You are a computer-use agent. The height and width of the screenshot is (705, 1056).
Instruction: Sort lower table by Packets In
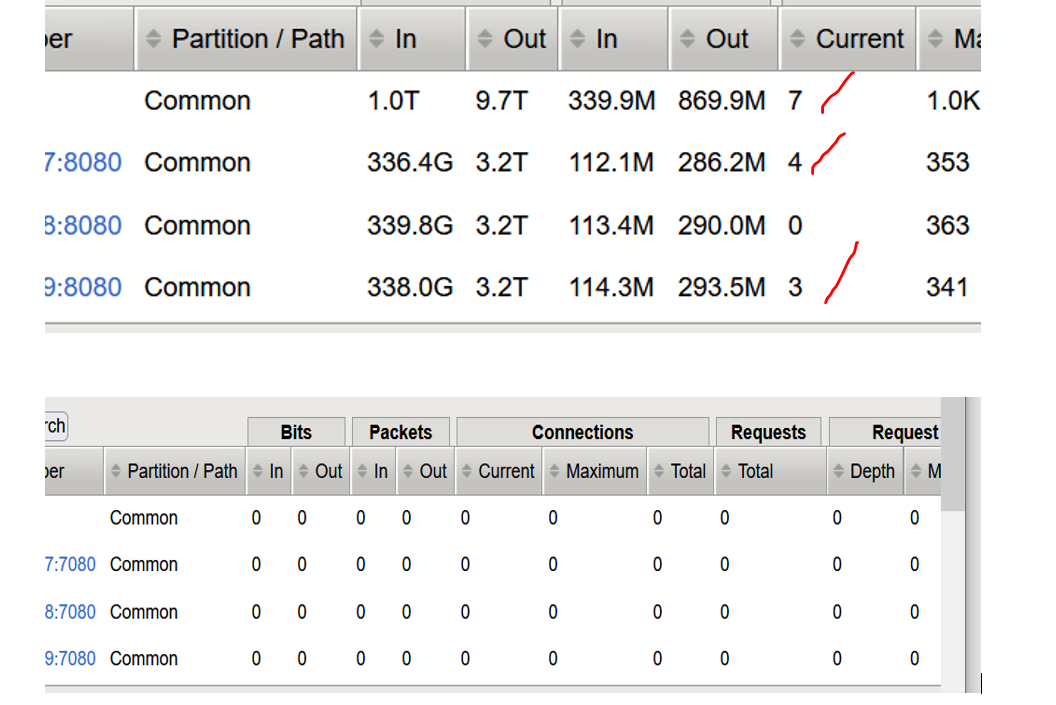pos(373,471)
